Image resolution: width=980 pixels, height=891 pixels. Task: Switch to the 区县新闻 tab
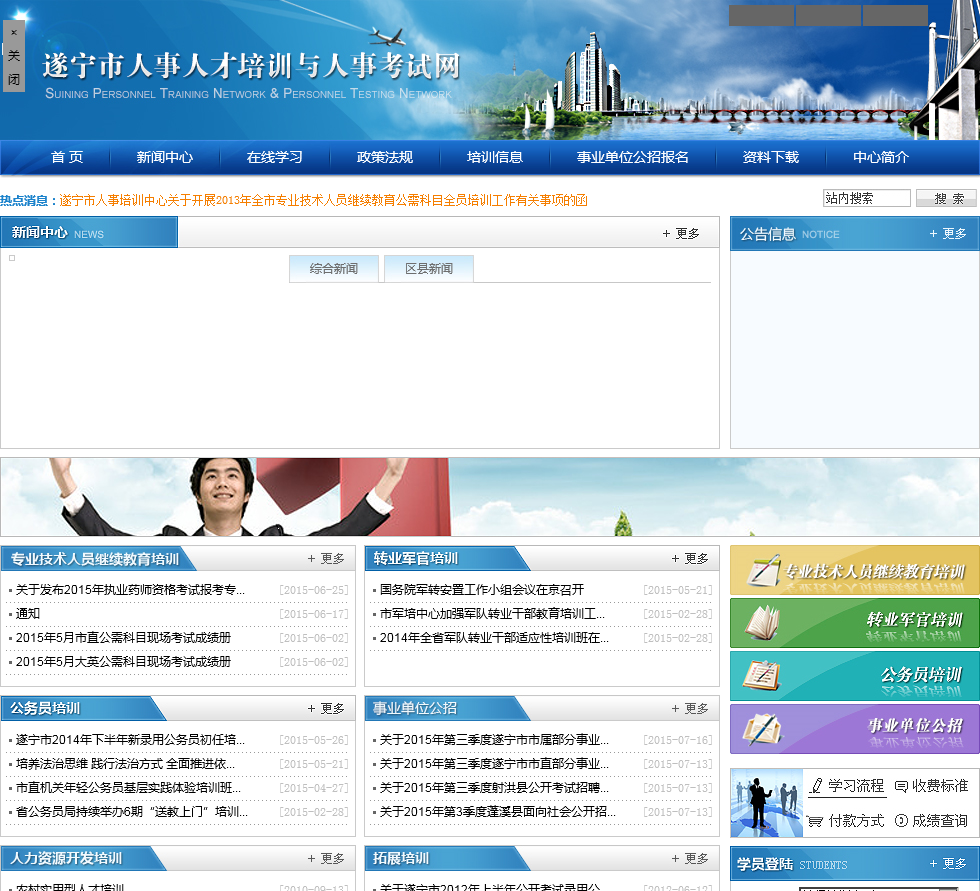pos(429,269)
